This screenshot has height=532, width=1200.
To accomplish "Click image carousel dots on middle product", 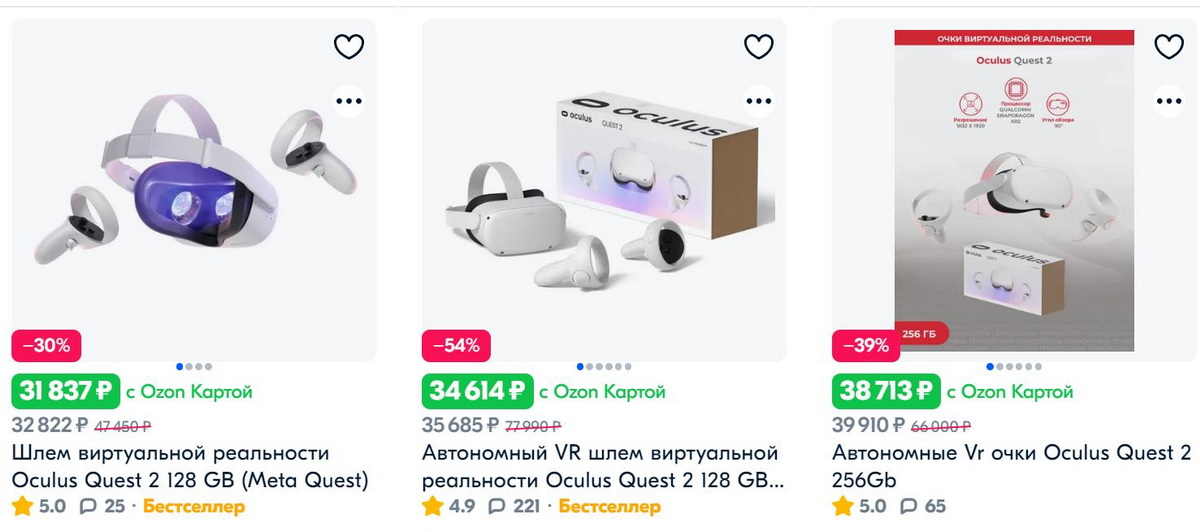I will click(x=604, y=367).
